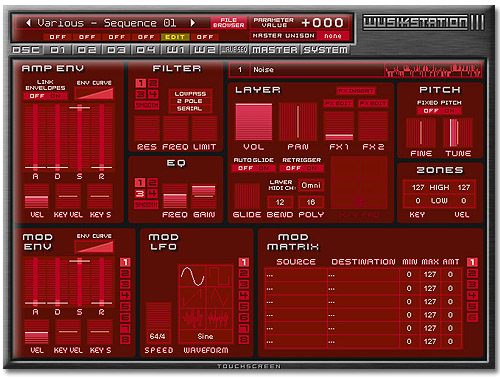
Task: Select the square waveform icon
Action: tap(219, 276)
